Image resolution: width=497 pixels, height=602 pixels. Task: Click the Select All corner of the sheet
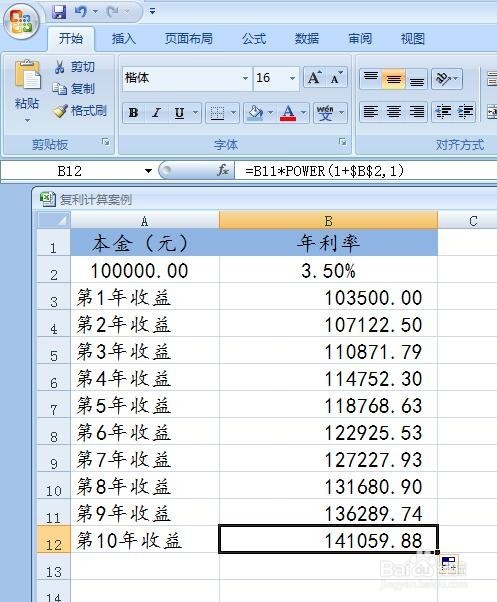(x=53, y=220)
